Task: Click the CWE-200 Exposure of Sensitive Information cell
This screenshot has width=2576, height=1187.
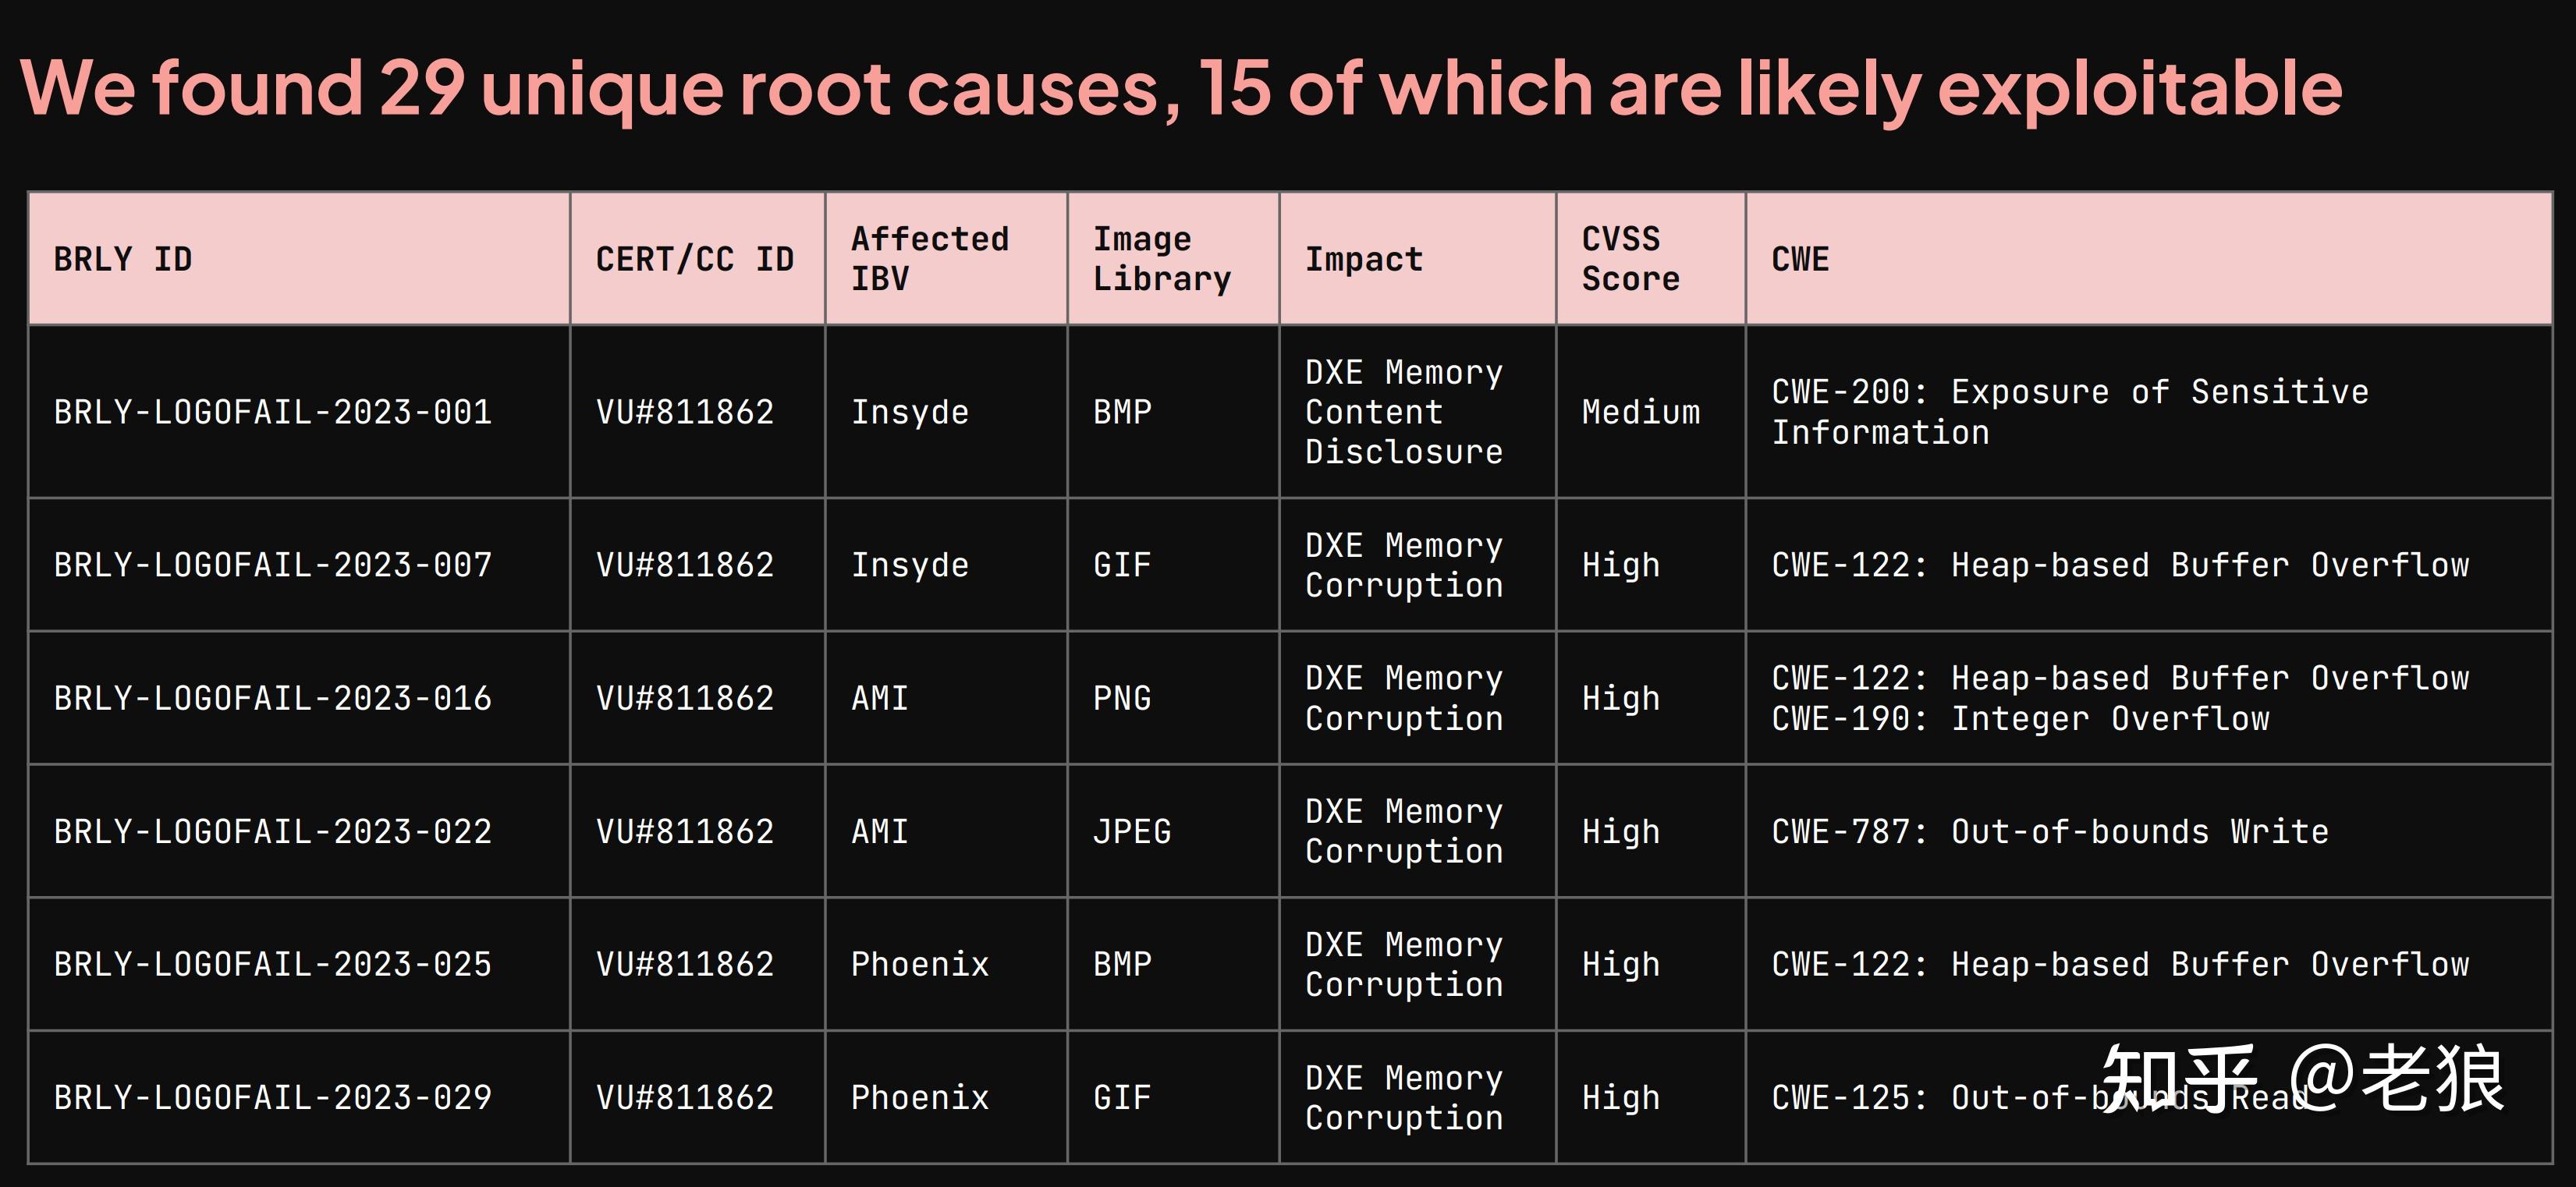Action: [2069, 412]
